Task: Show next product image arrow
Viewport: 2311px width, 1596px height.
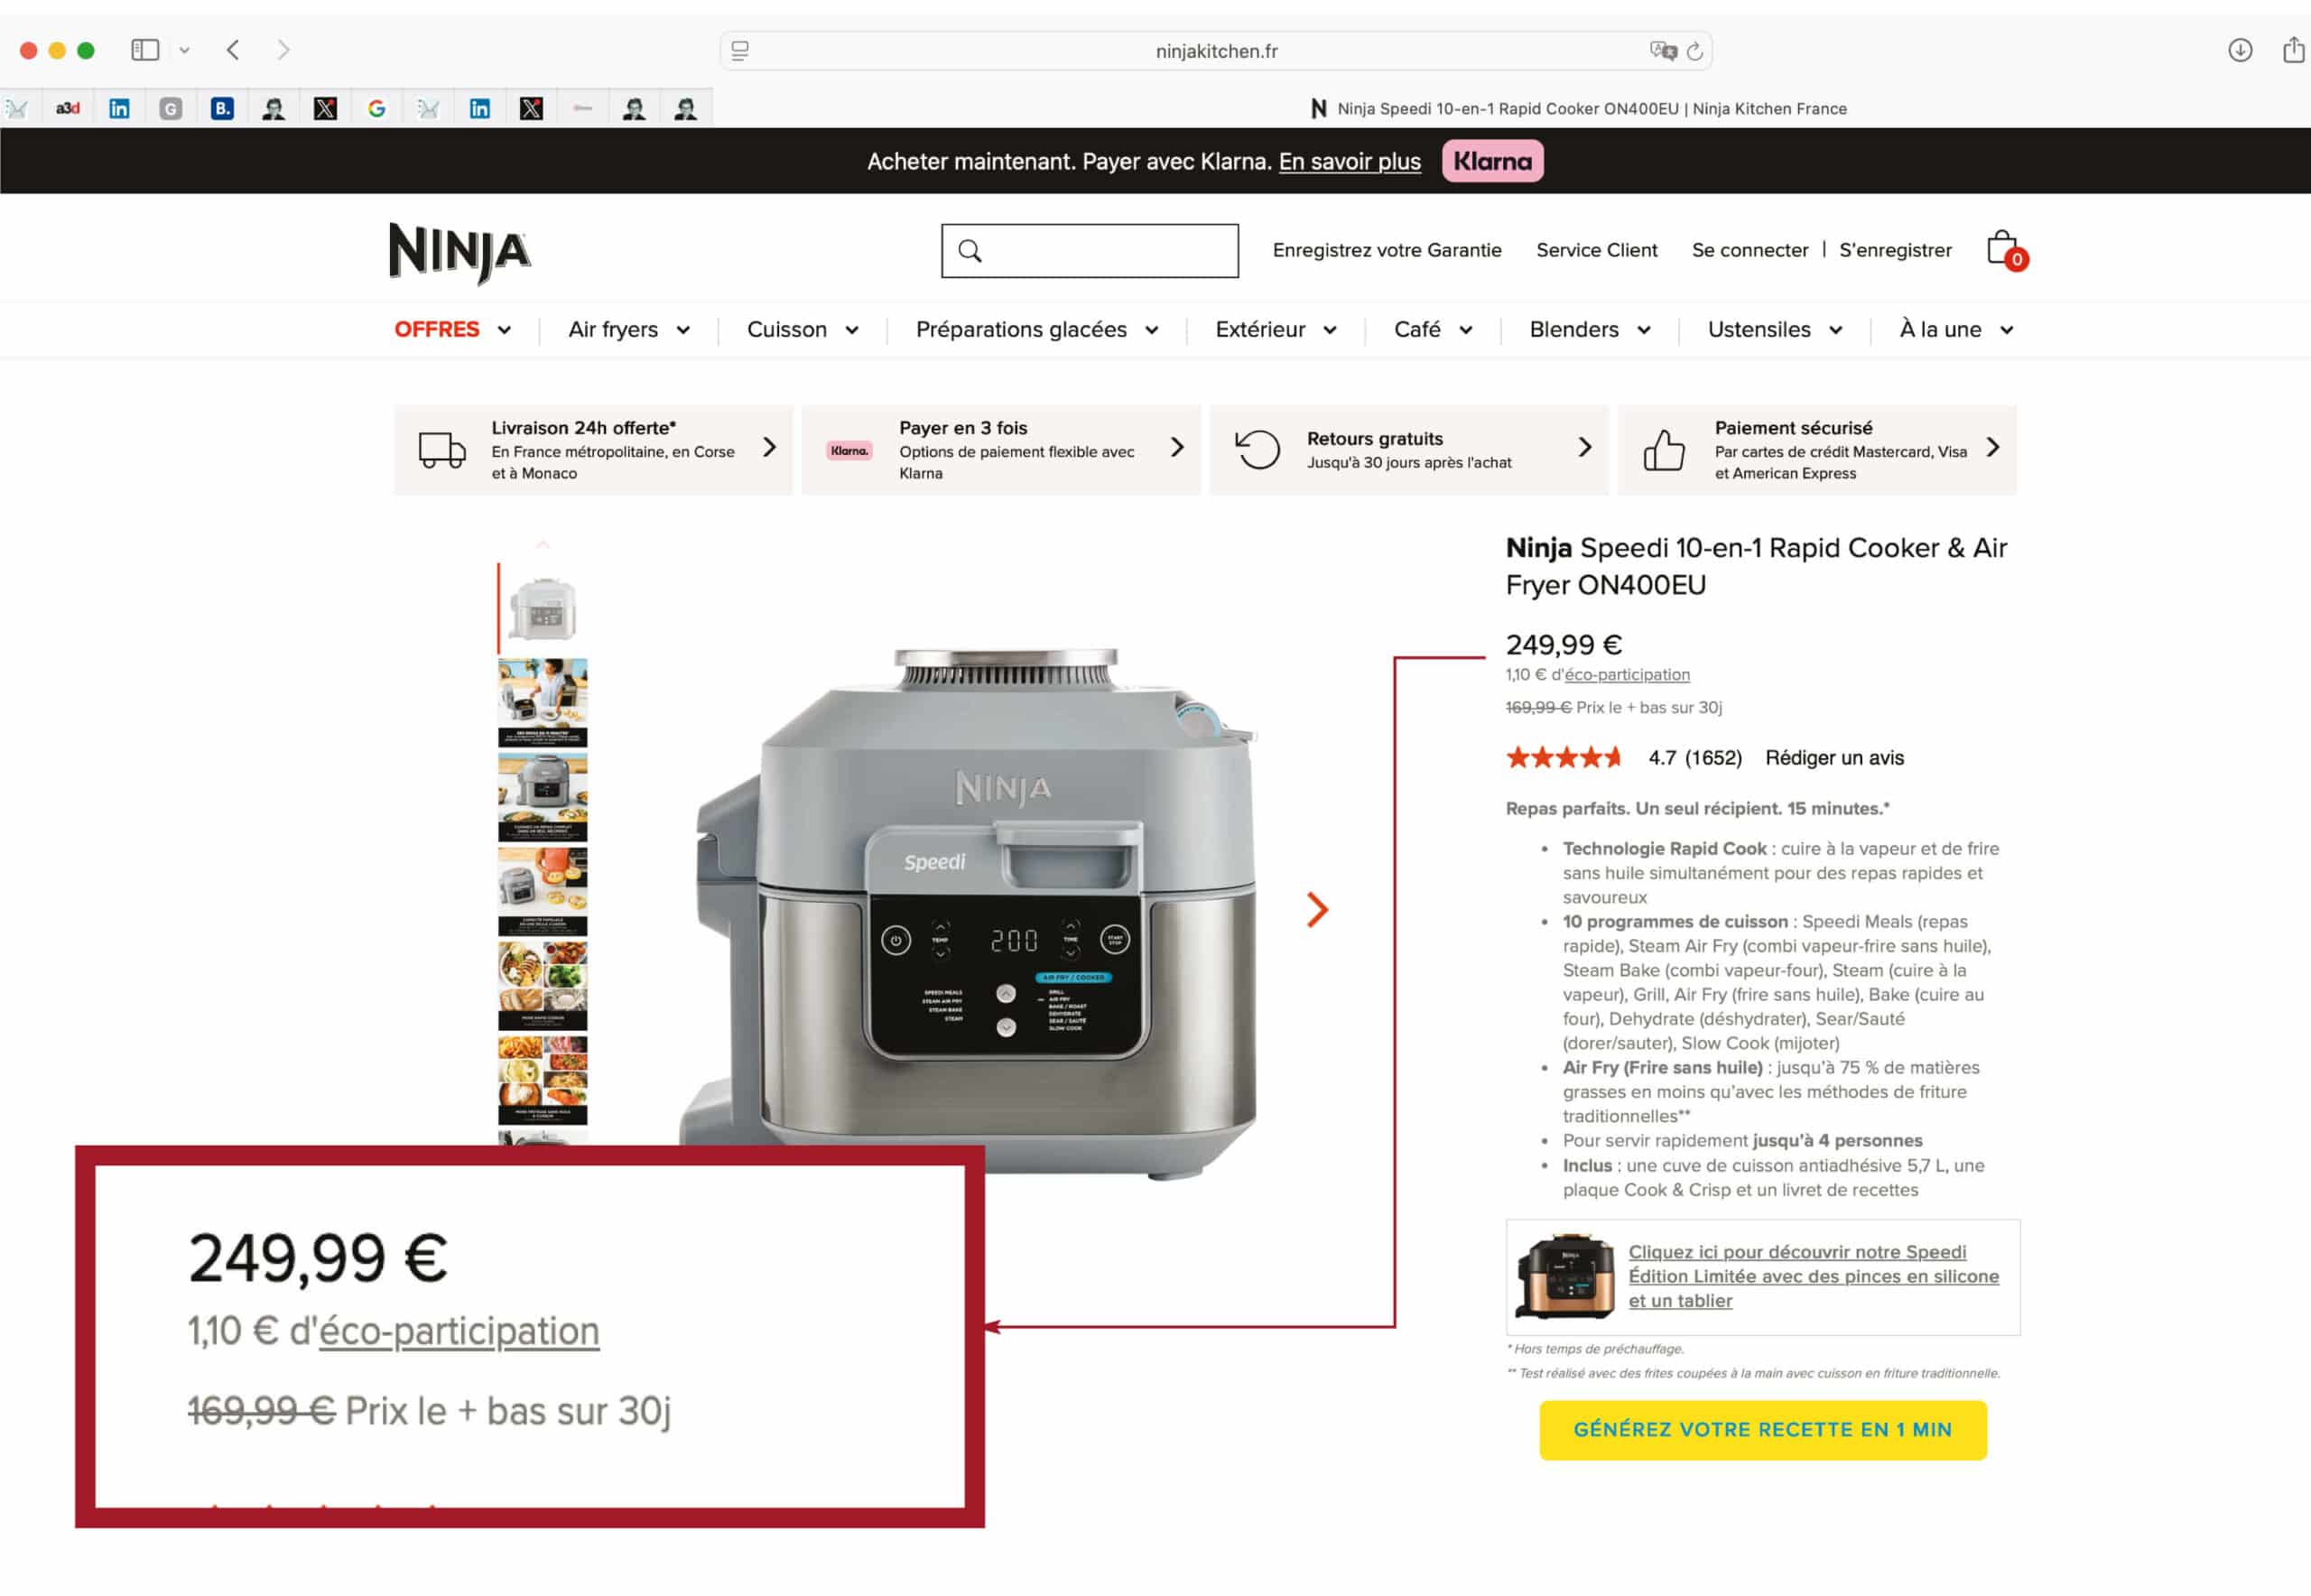Action: point(1317,909)
